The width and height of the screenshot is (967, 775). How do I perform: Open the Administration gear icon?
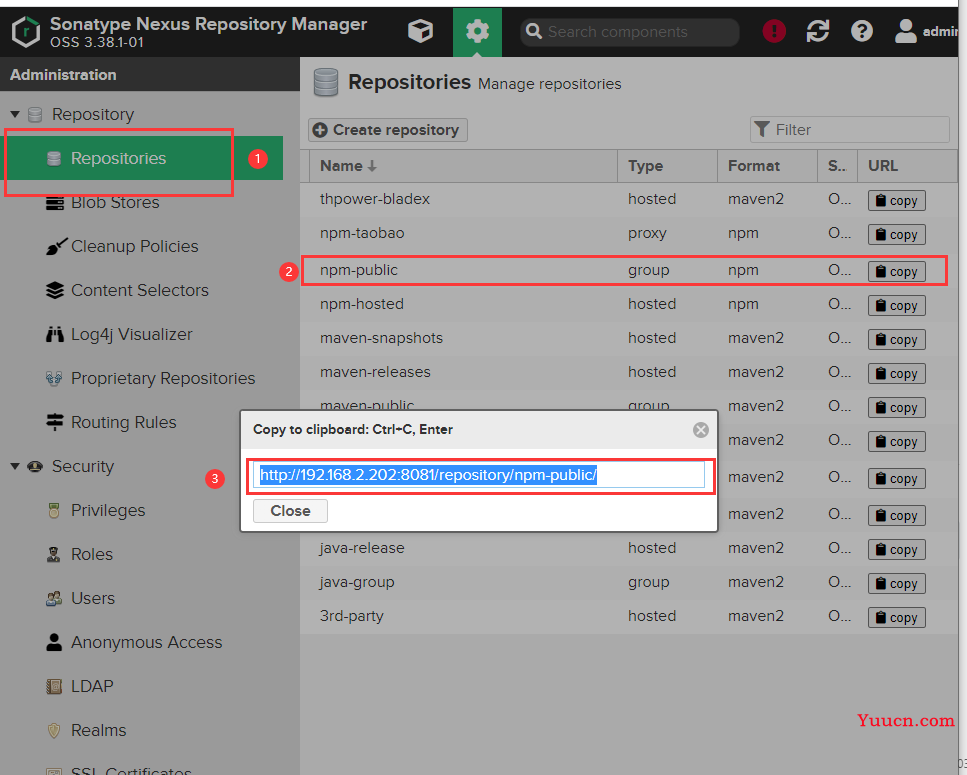[x=477, y=31]
